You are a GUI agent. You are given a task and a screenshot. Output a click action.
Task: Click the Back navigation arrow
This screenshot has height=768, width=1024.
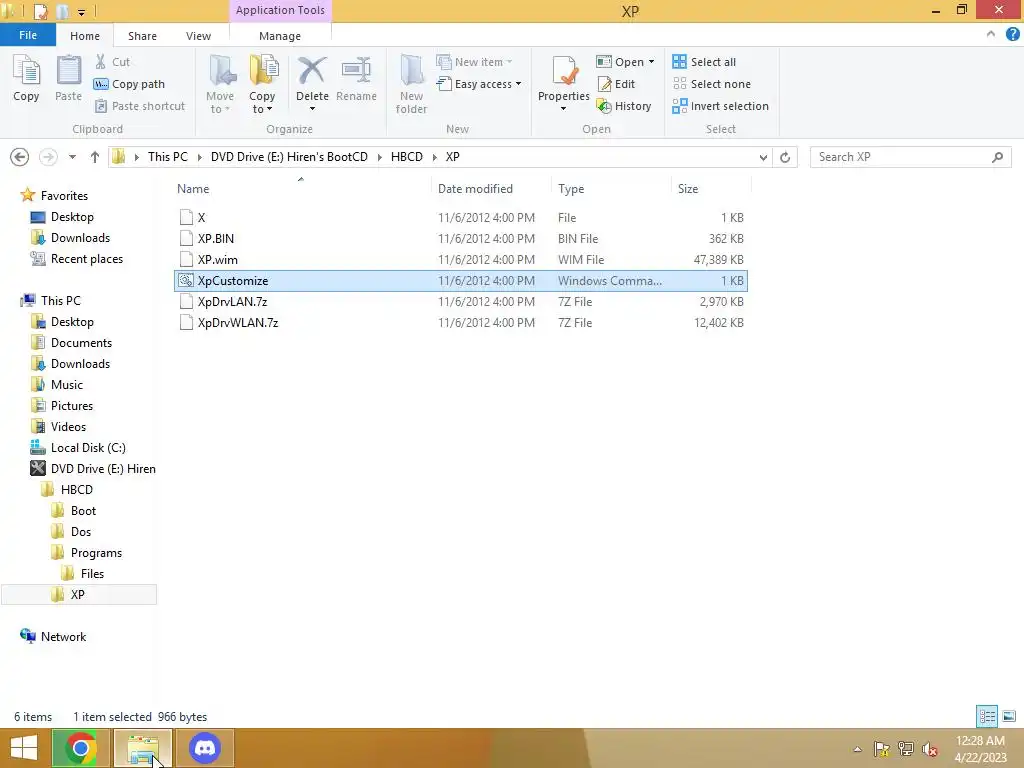(x=20, y=157)
